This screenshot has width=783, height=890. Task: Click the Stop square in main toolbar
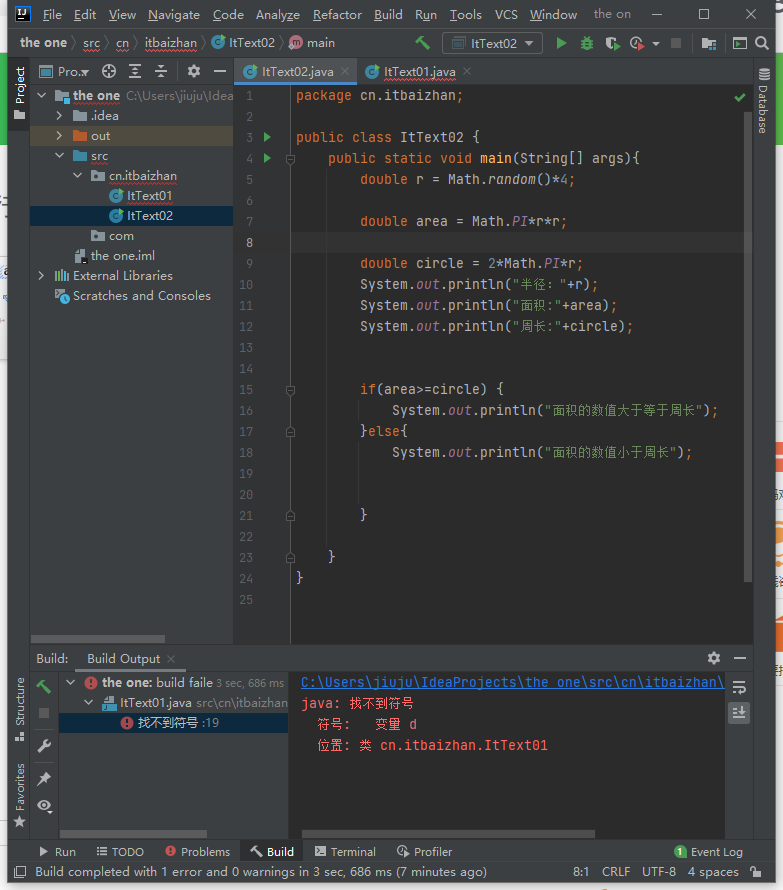[x=676, y=43]
